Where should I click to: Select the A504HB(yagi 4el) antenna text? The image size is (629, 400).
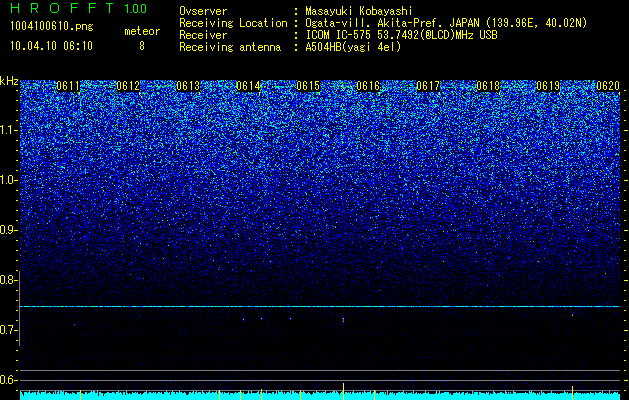click(353, 47)
